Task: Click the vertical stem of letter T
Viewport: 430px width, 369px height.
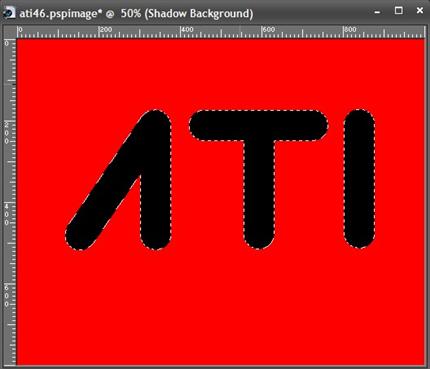Action: [259, 193]
